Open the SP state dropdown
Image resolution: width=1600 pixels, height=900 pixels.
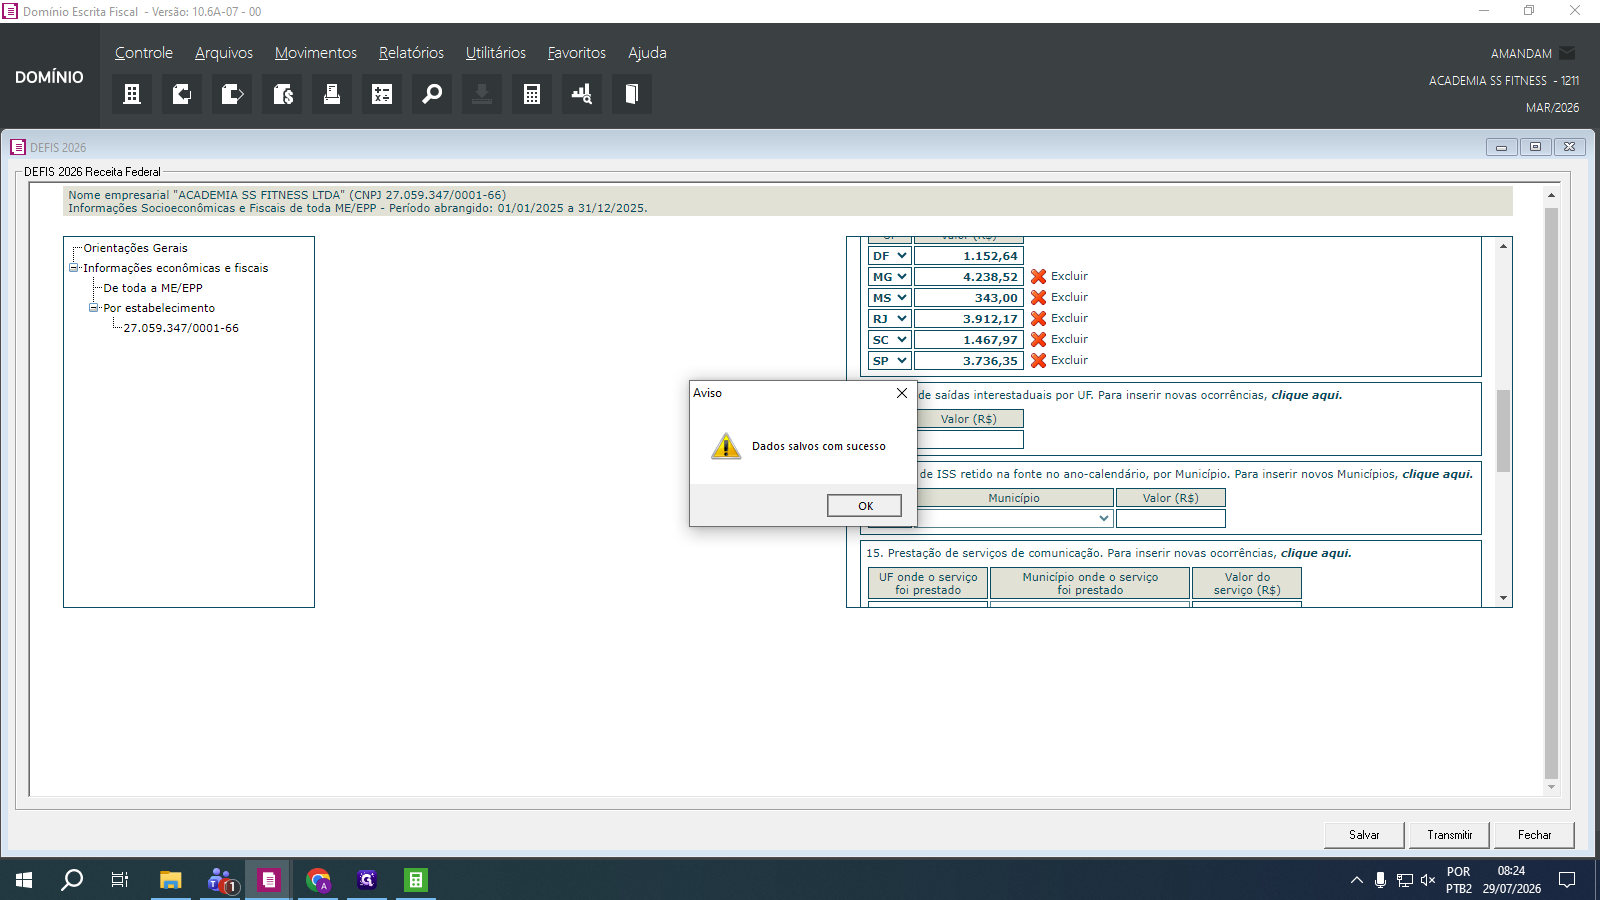[x=889, y=361]
